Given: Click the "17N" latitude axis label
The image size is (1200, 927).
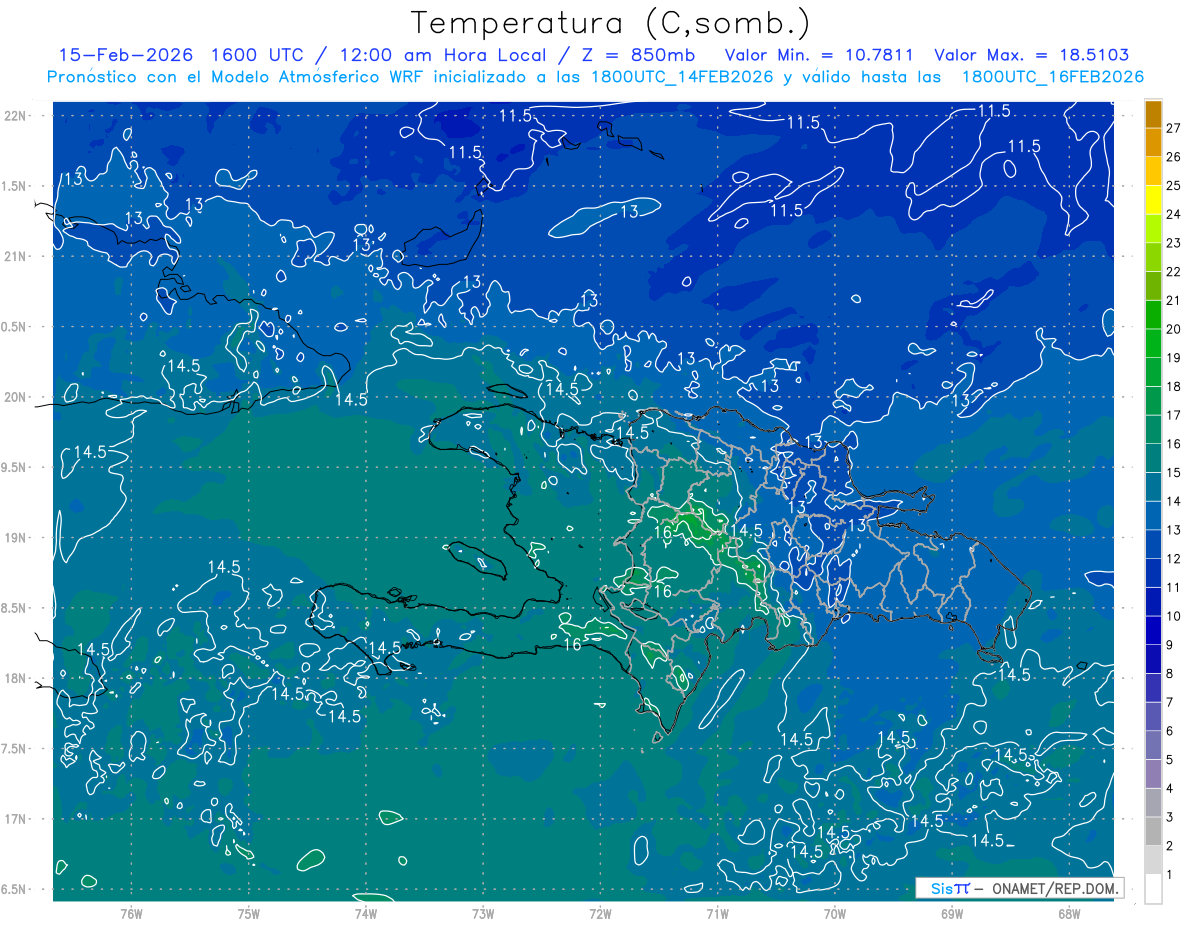Looking at the screenshot, I should pos(16,819).
